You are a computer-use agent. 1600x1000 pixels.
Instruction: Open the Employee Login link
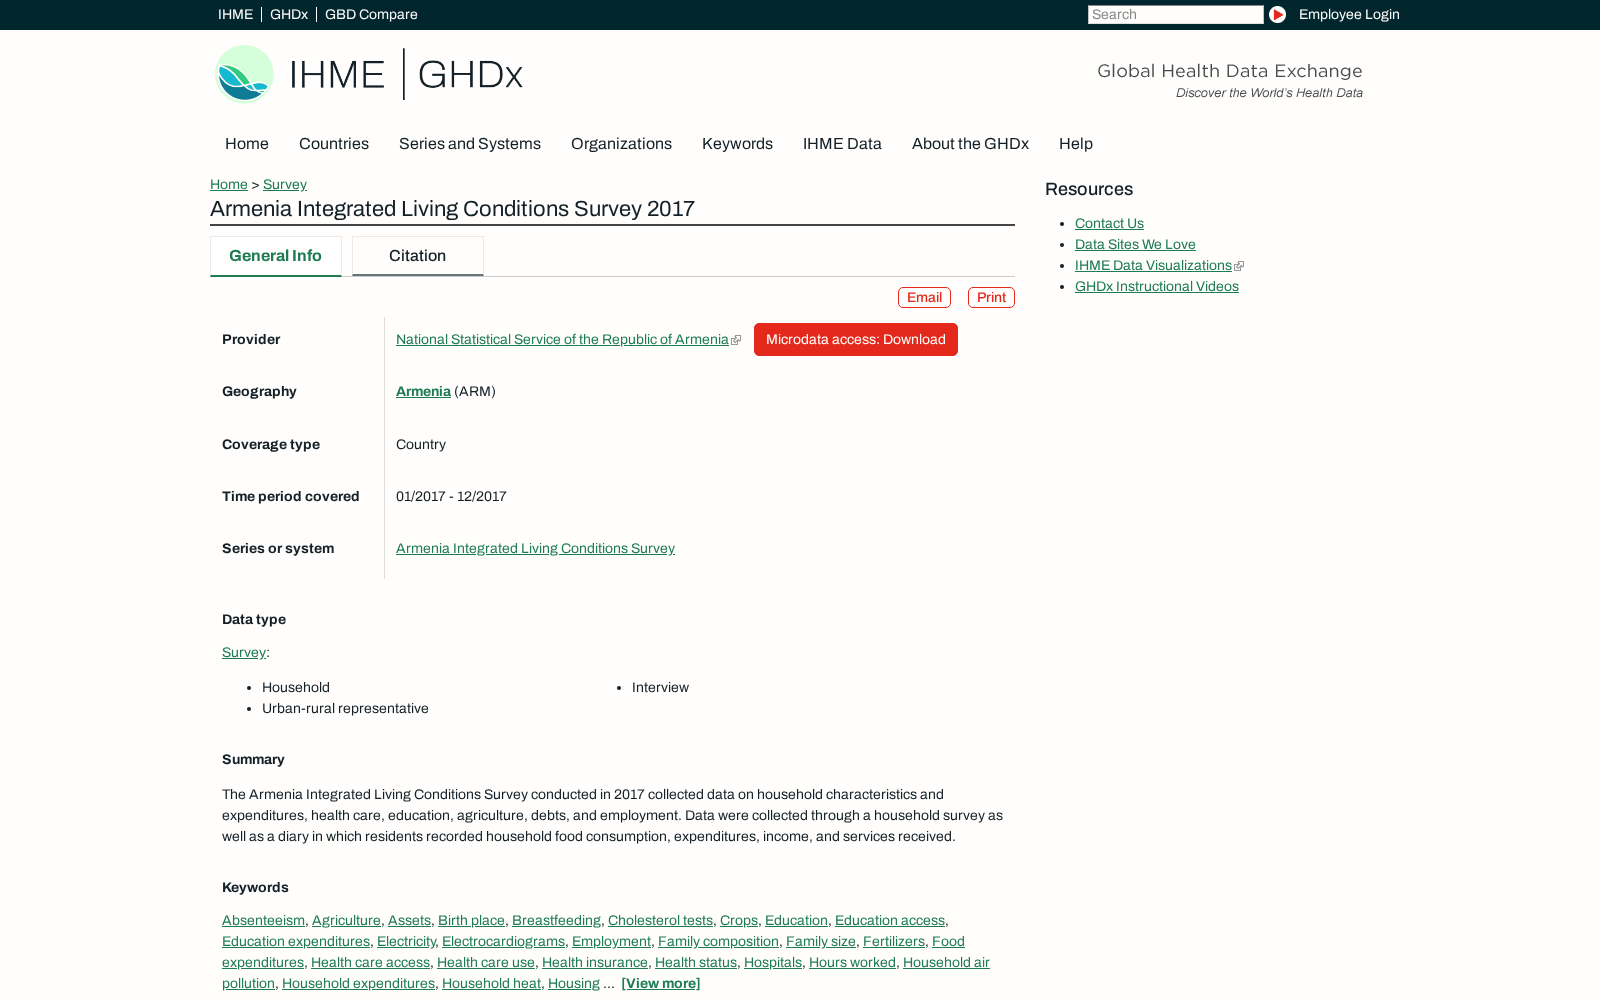(1349, 14)
